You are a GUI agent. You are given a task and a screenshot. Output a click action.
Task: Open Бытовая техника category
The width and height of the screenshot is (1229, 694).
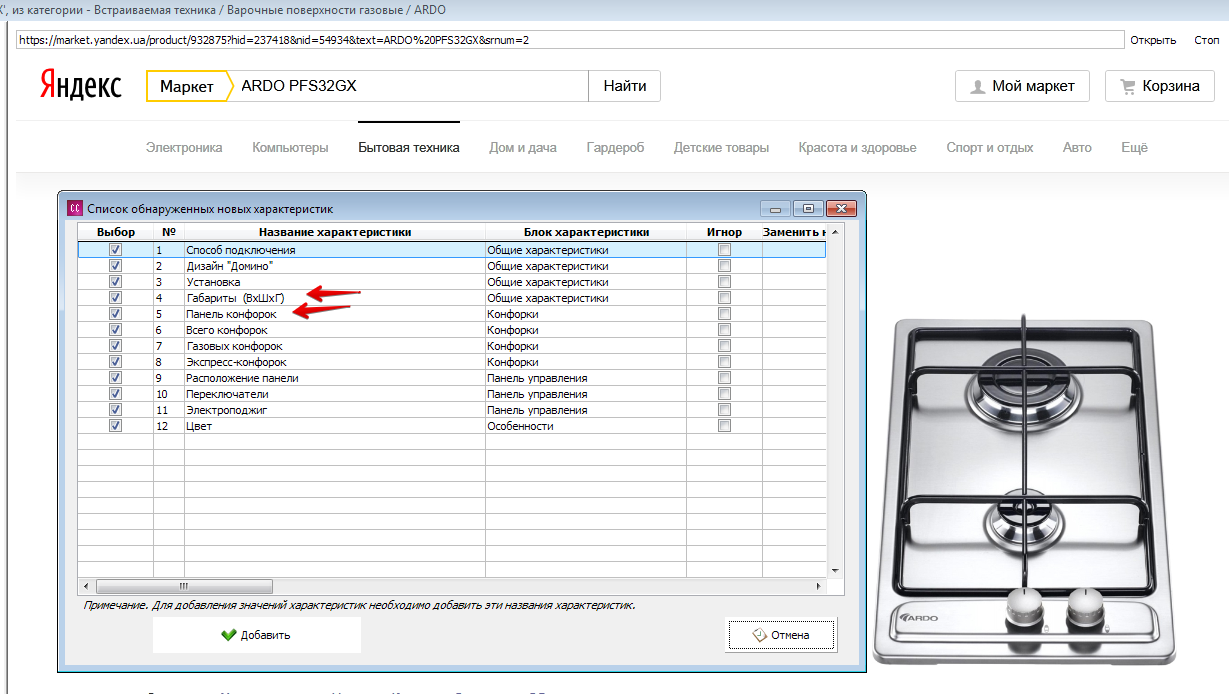409,147
